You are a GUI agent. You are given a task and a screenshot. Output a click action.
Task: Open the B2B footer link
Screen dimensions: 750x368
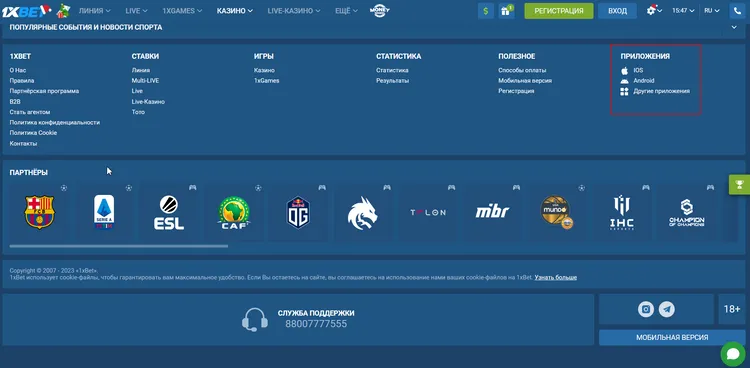coord(15,101)
